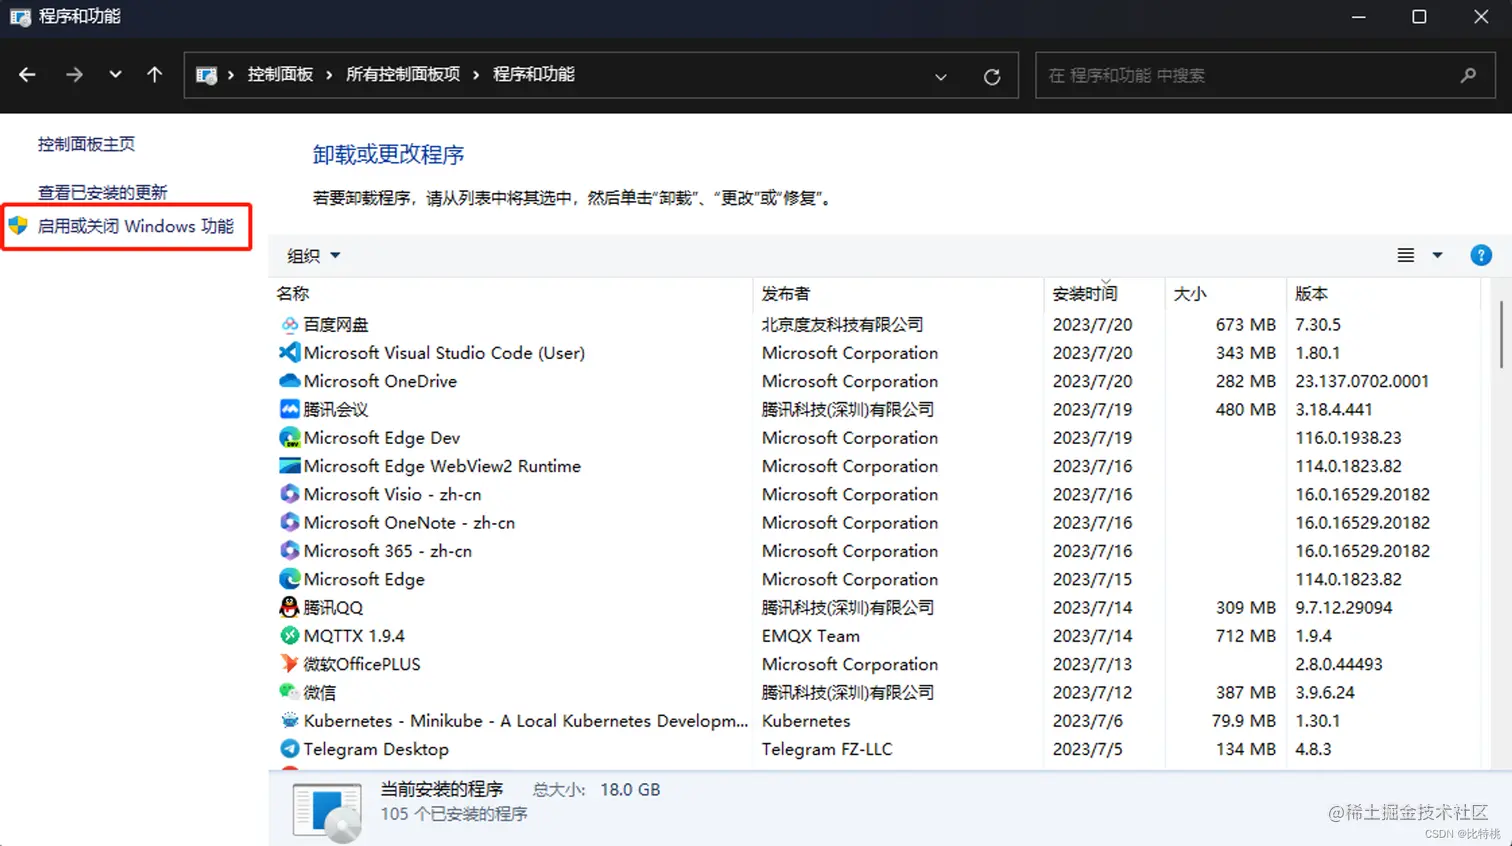The width and height of the screenshot is (1512, 846).
Task: Click the view layout icon
Action: coord(1405,255)
